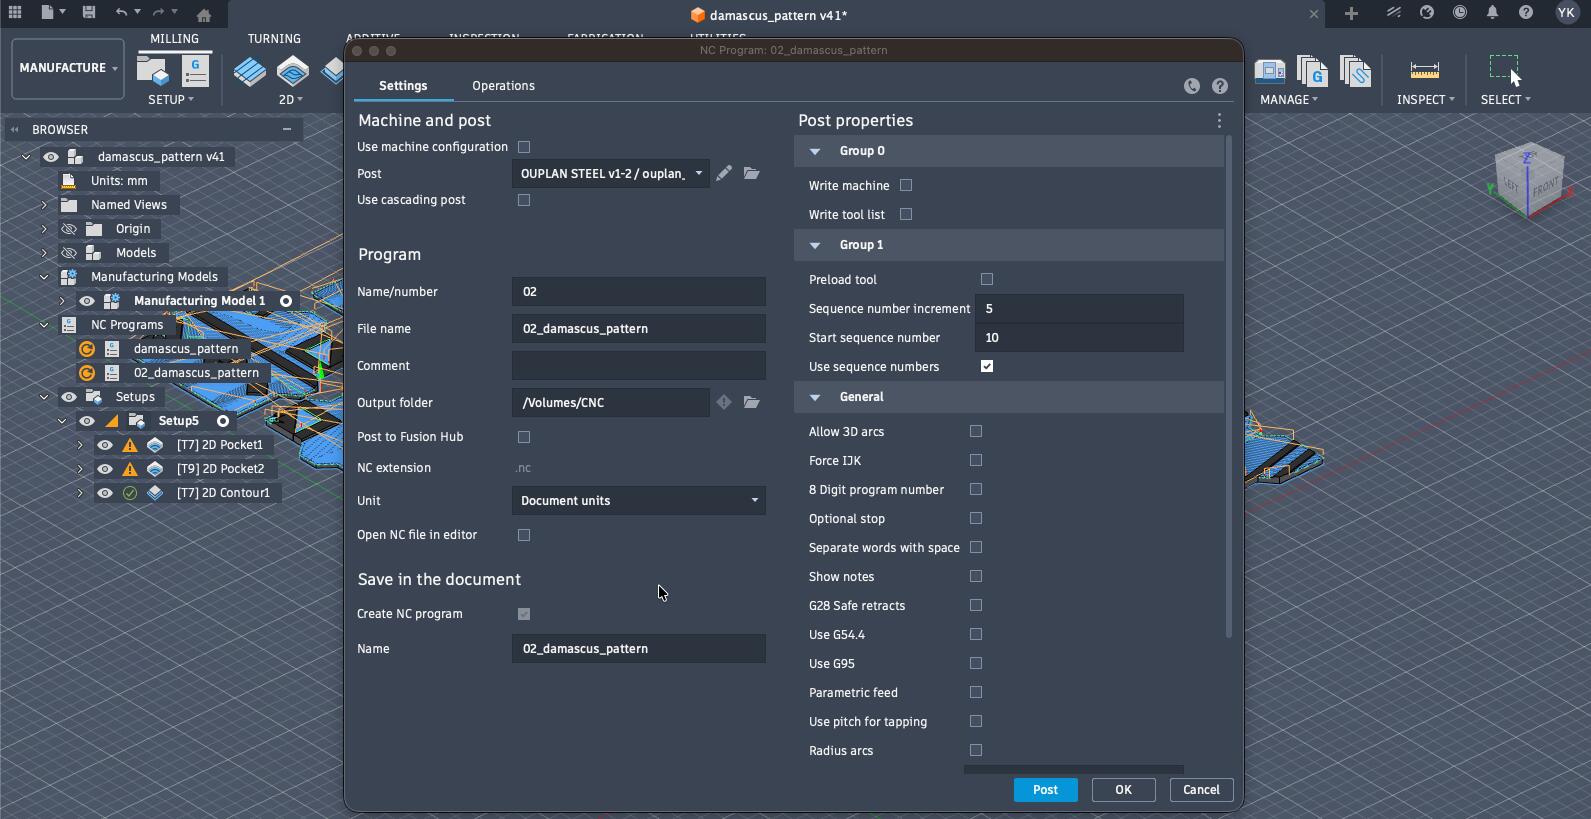Click the Post properties three-dot menu
Screen dimensions: 1591x819
point(1219,121)
